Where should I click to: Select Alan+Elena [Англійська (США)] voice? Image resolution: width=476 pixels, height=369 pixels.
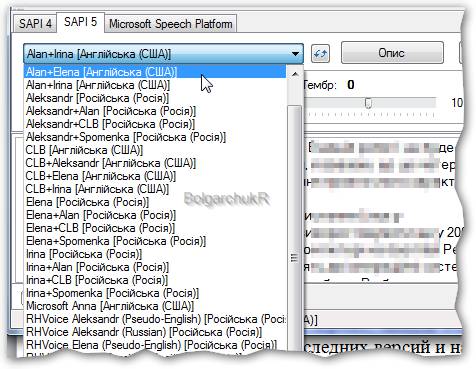[x=155, y=72]
